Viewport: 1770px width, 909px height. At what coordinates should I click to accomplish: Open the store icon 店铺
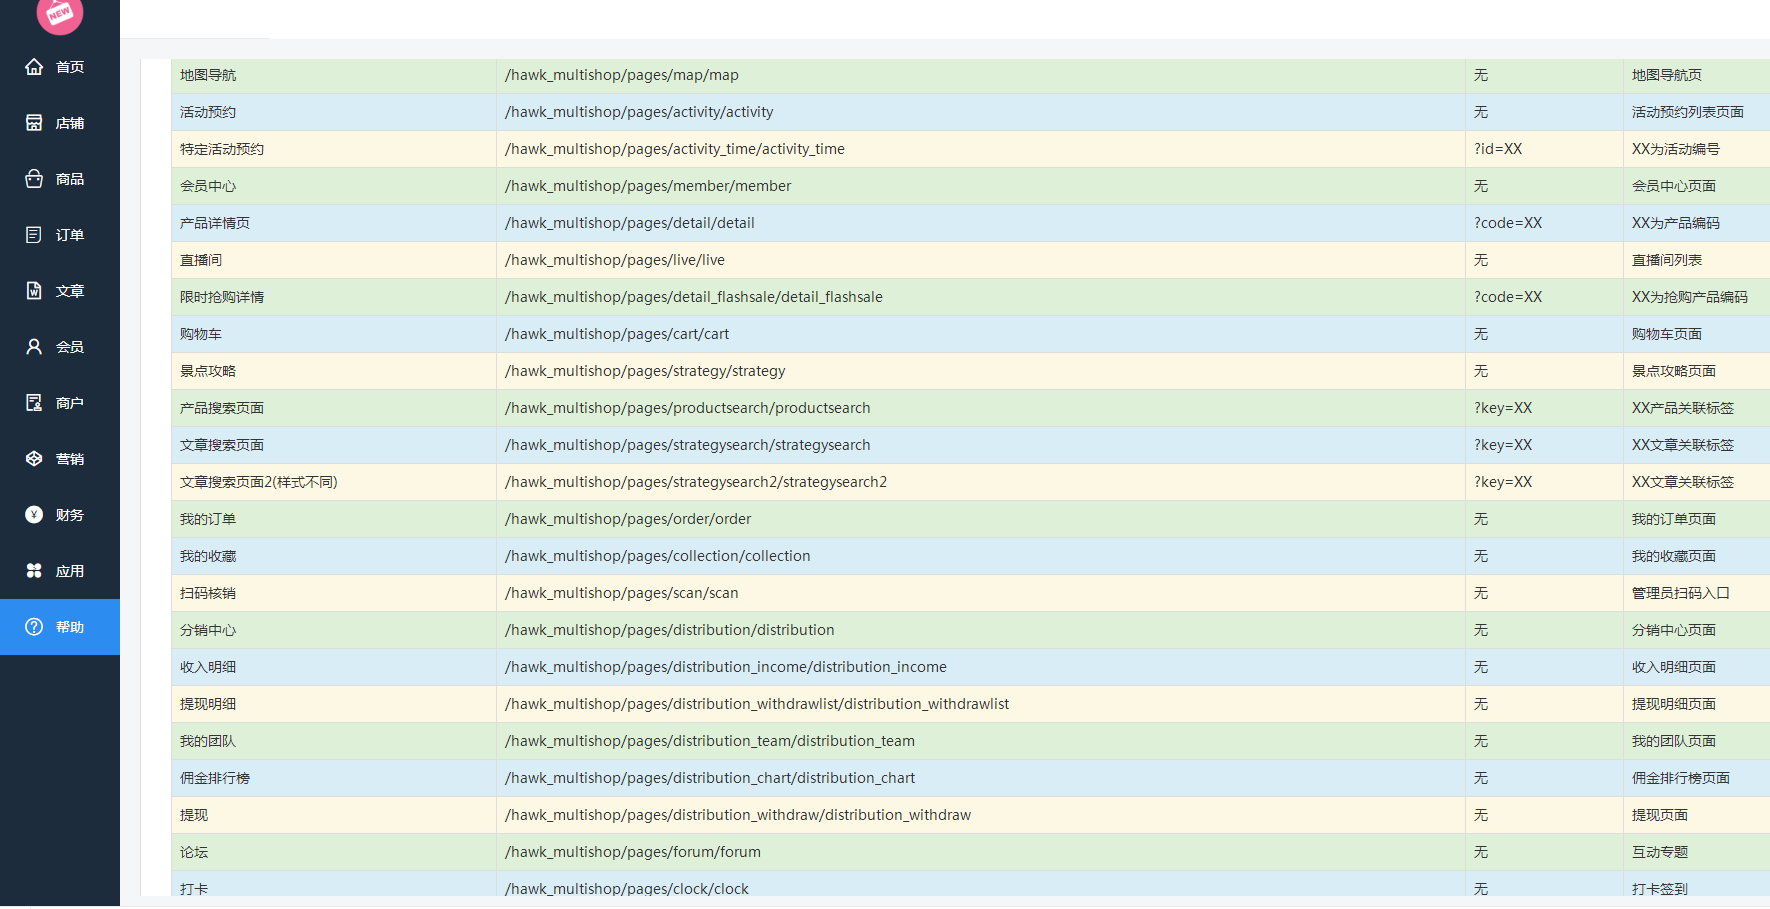34,123
